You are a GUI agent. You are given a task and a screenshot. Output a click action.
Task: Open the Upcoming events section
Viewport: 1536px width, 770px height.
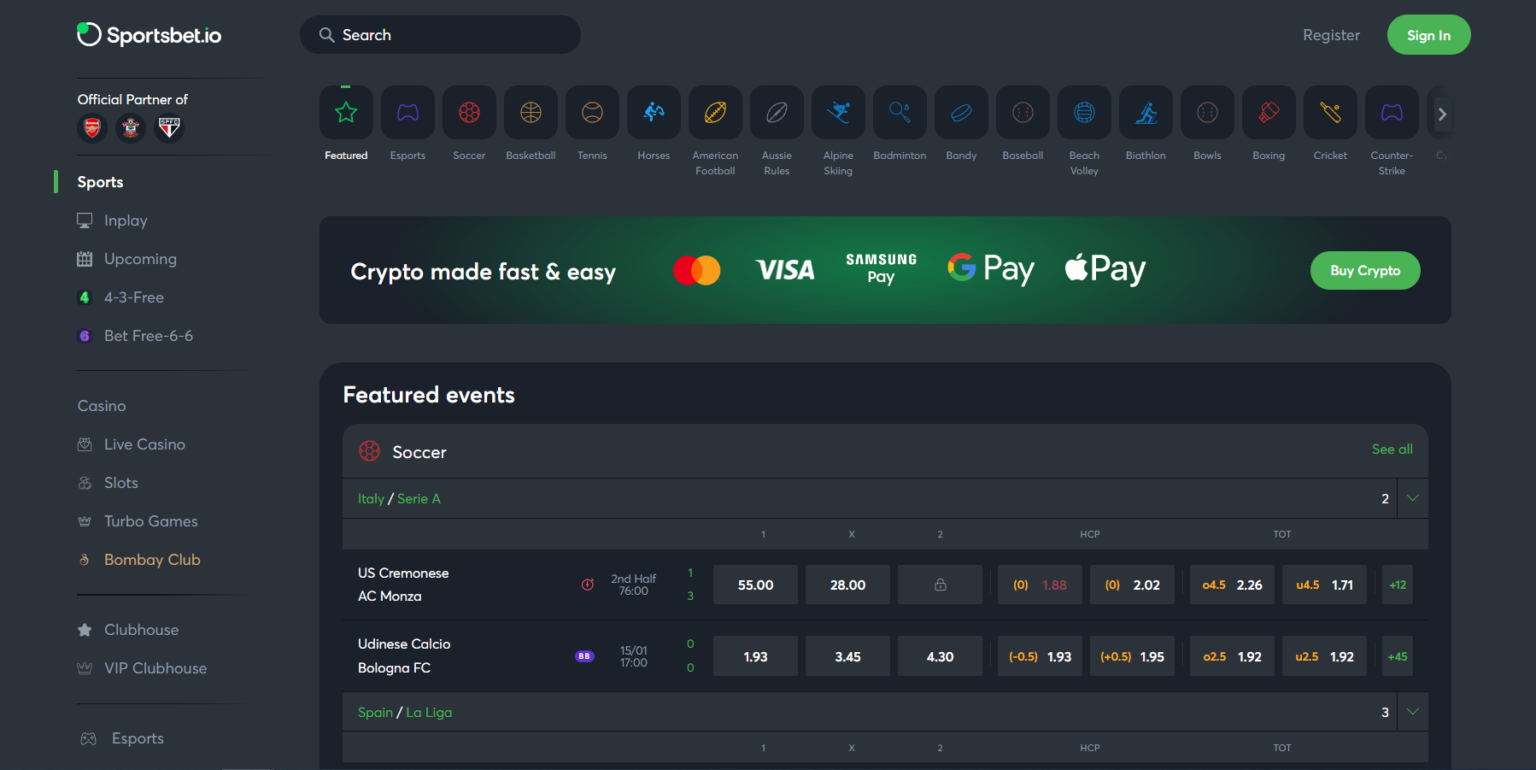138,258
